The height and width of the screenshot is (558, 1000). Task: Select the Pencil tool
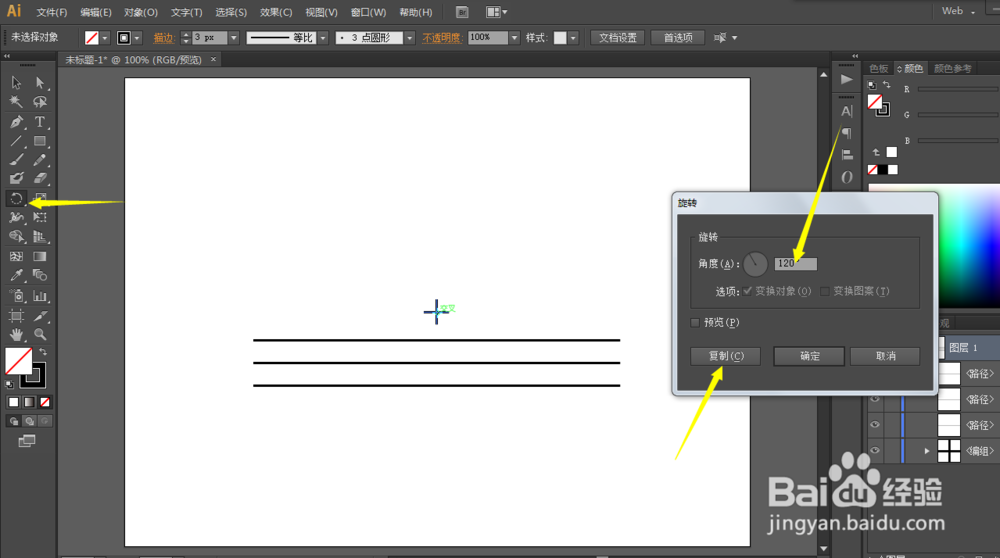coord(40,160)
